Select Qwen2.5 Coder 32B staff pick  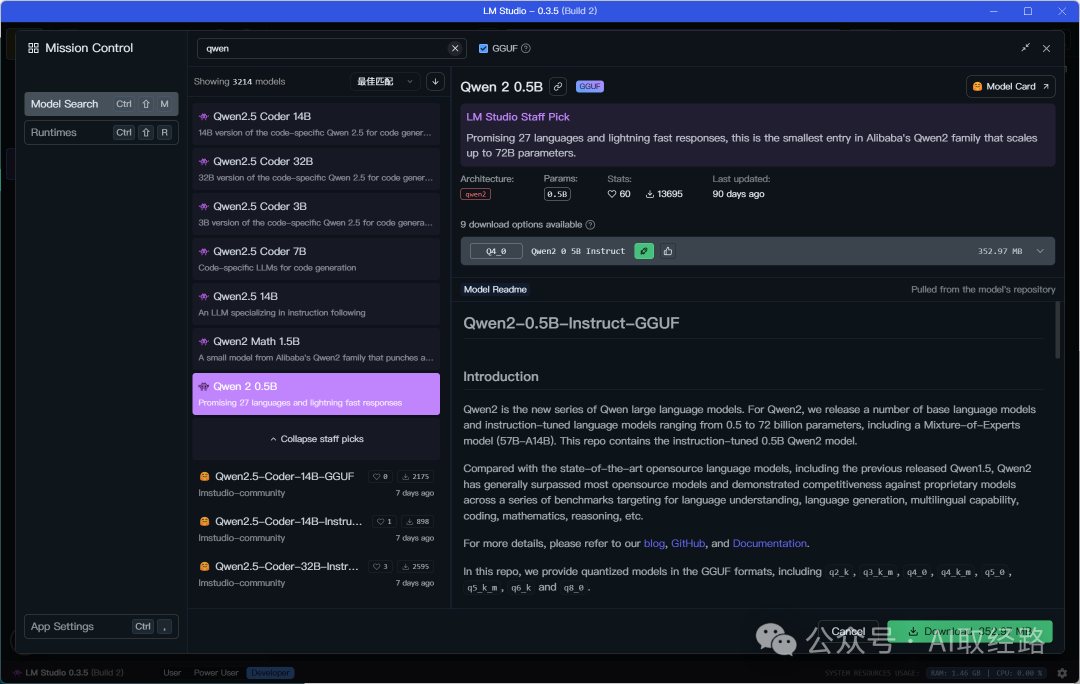315,169
